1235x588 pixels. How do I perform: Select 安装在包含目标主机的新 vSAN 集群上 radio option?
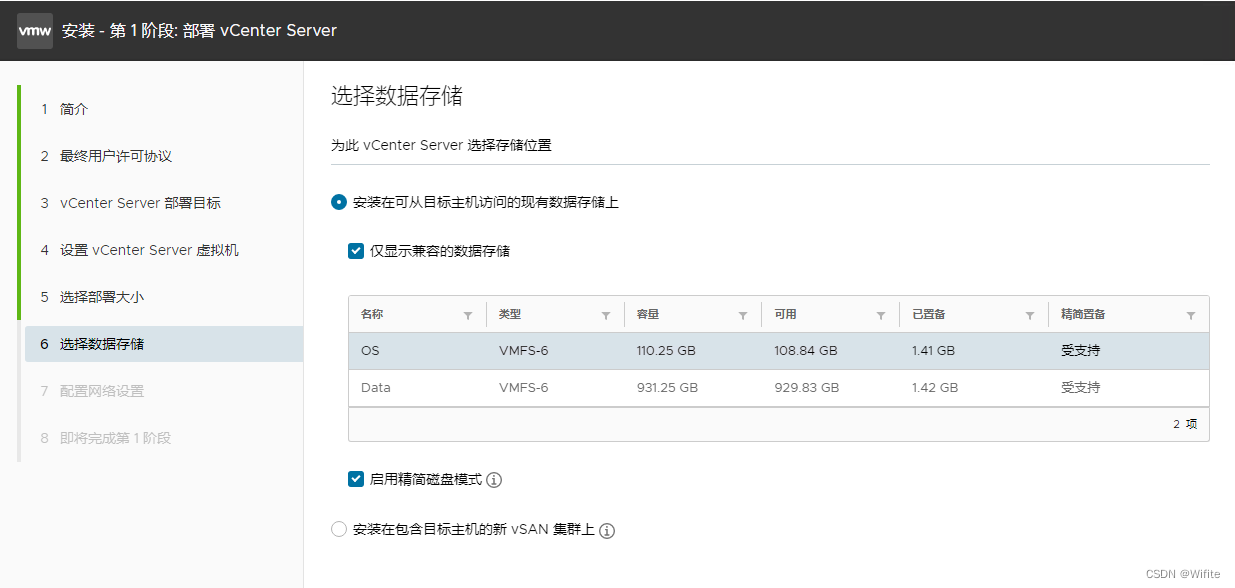[x=339, y=529]
